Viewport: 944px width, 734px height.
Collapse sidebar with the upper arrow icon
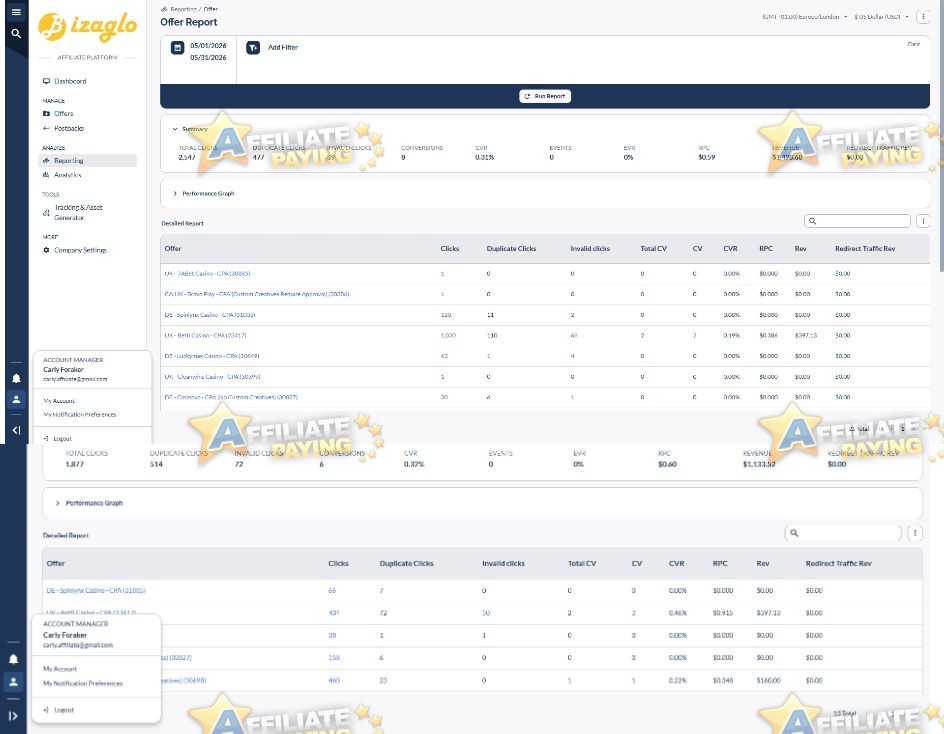pos(16,430)
